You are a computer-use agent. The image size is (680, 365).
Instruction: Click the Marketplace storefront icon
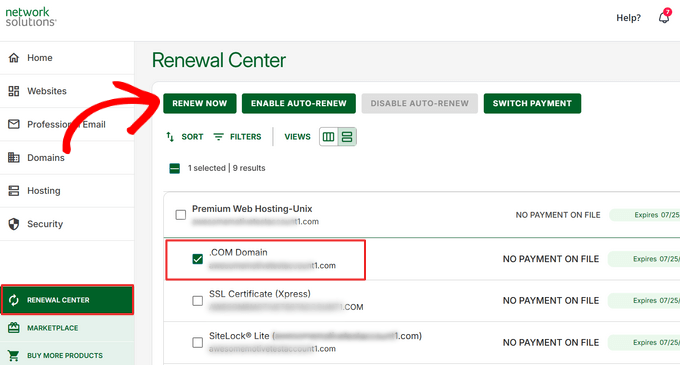click(x=14, y=328)
